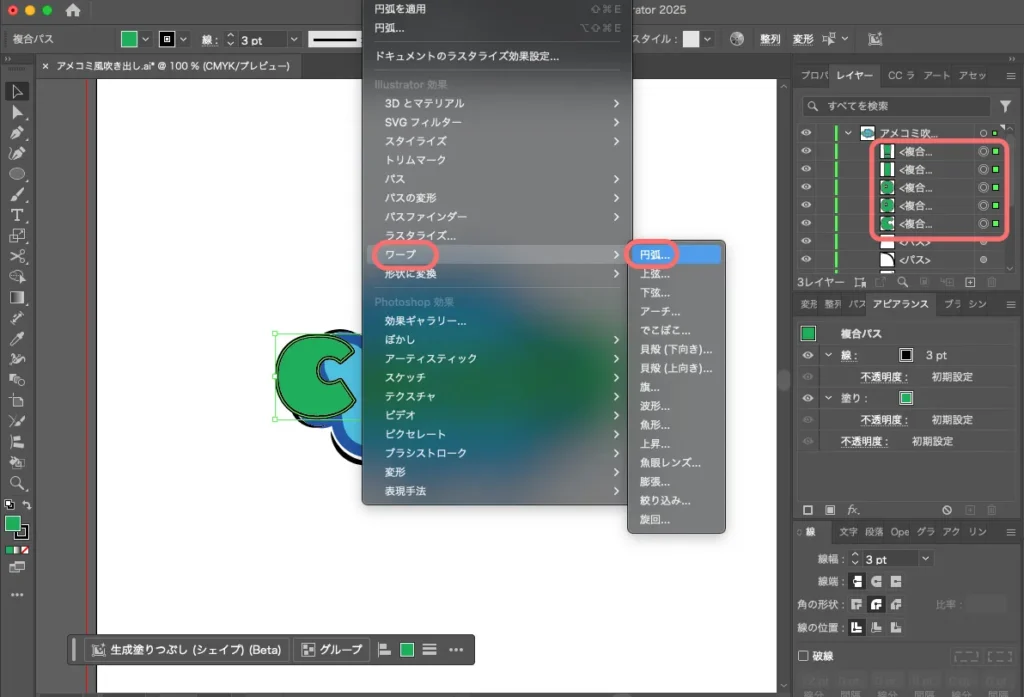Enable the 破線 checkbox in the Stroke panel
This screenshot has height=697, width=1024.
803,655
